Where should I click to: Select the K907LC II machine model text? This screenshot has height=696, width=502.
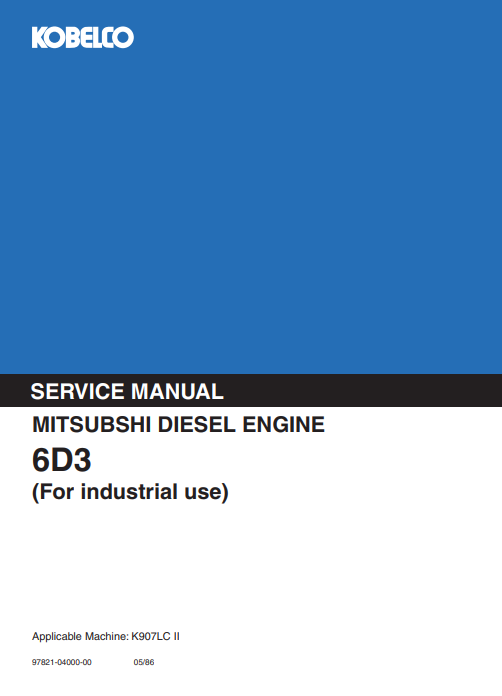(155, 637)
